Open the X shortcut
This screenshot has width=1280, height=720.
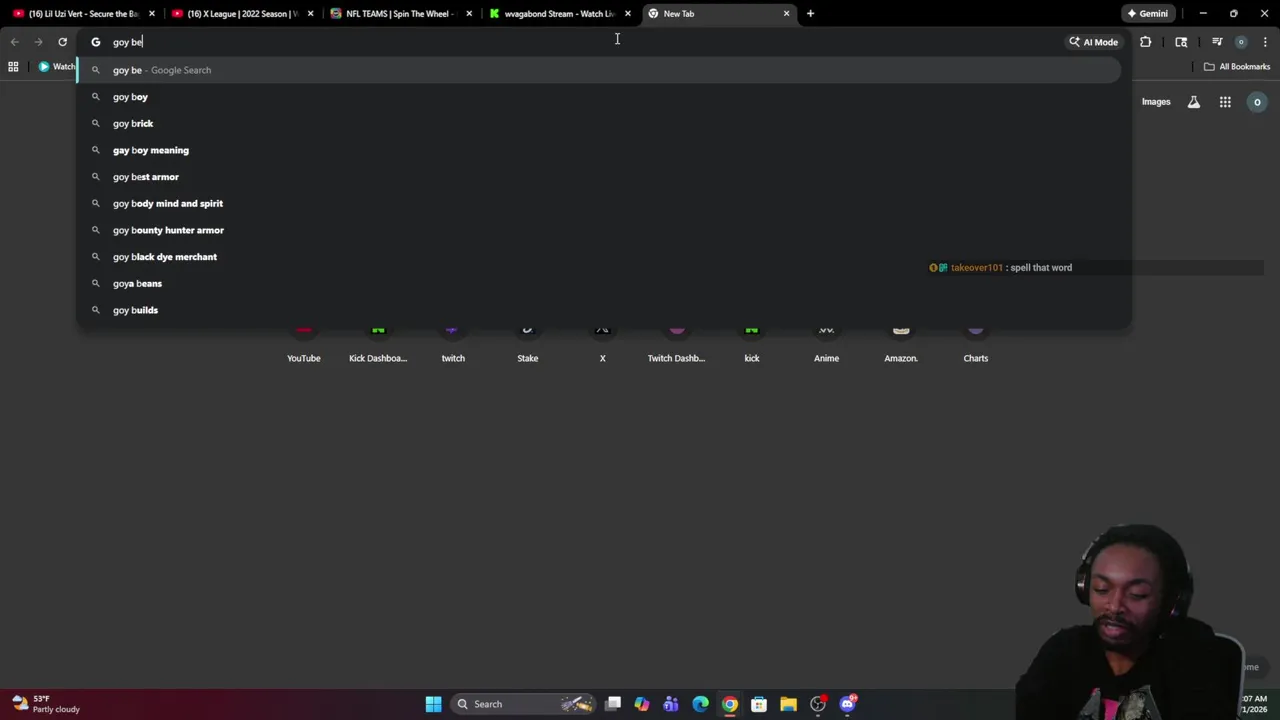[602, 344]
